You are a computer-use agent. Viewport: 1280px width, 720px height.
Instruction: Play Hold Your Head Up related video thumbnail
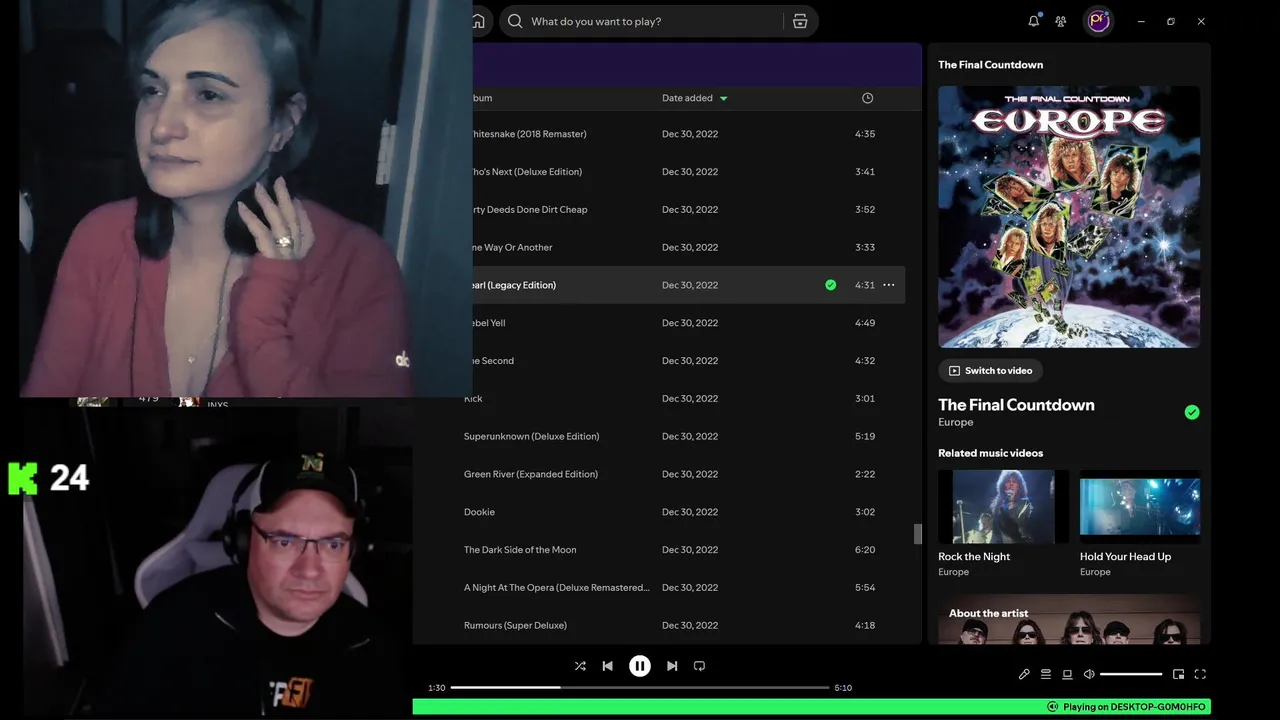pos(1140,507)
